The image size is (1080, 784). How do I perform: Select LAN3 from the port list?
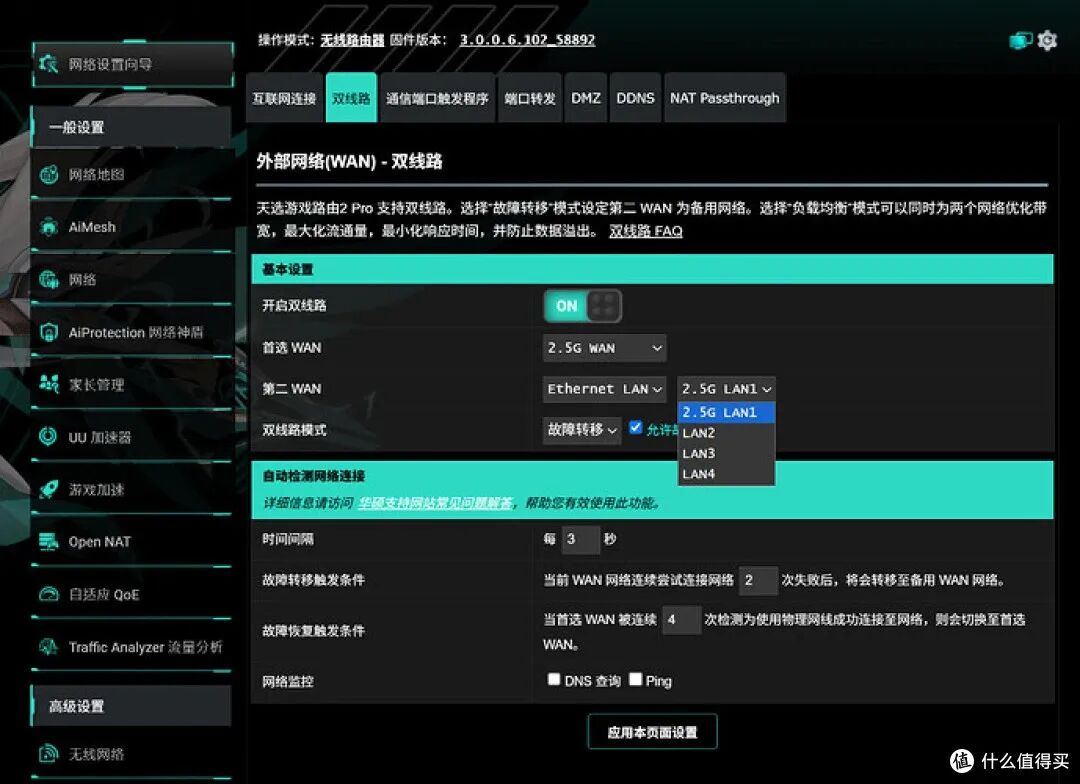tap(727, 453)
